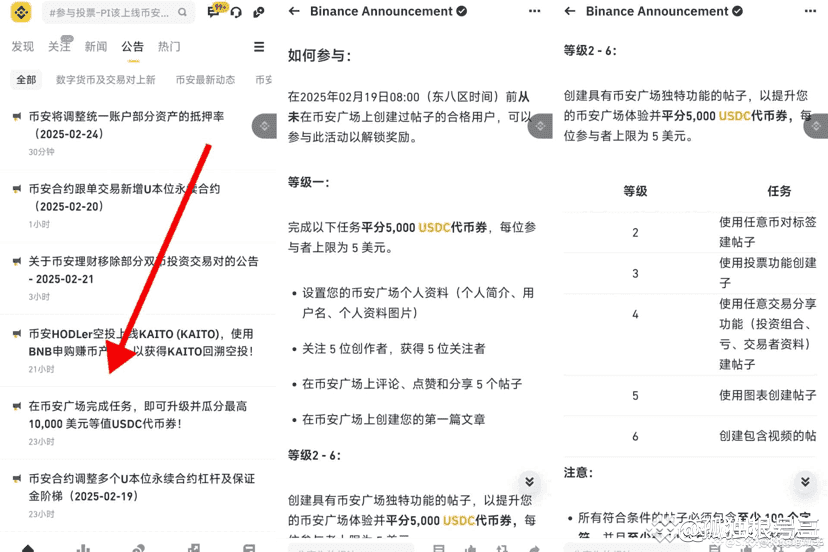Tap megaphone icon beside 币安理财 announcement
The image size is (828, 552).
pos(17,261)
